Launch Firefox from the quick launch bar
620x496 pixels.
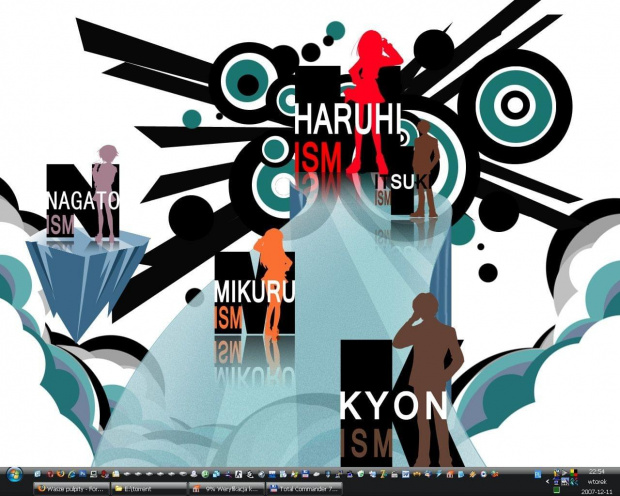tap(60, 473)
